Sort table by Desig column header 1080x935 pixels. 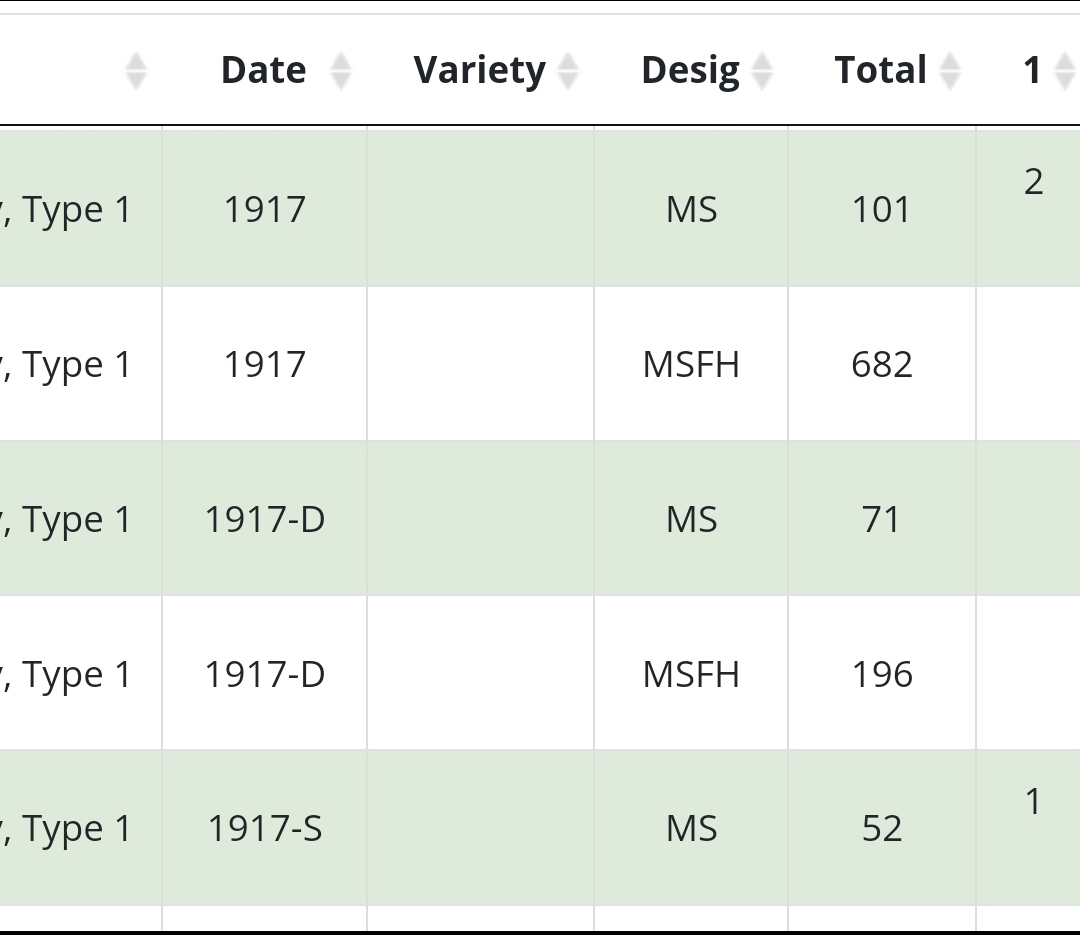click(690, 71)
